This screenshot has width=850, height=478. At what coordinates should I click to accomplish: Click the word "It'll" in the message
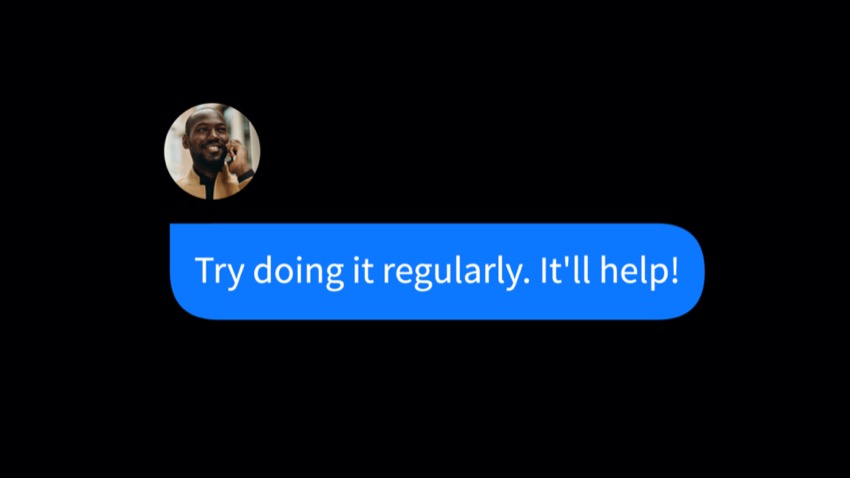565,269
